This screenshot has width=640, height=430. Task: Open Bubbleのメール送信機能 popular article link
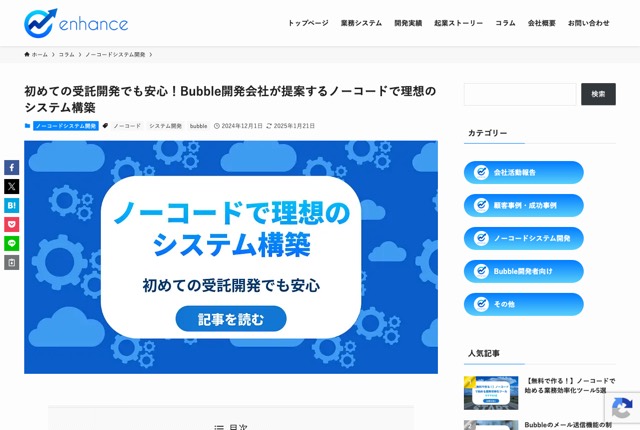[568, 425]
